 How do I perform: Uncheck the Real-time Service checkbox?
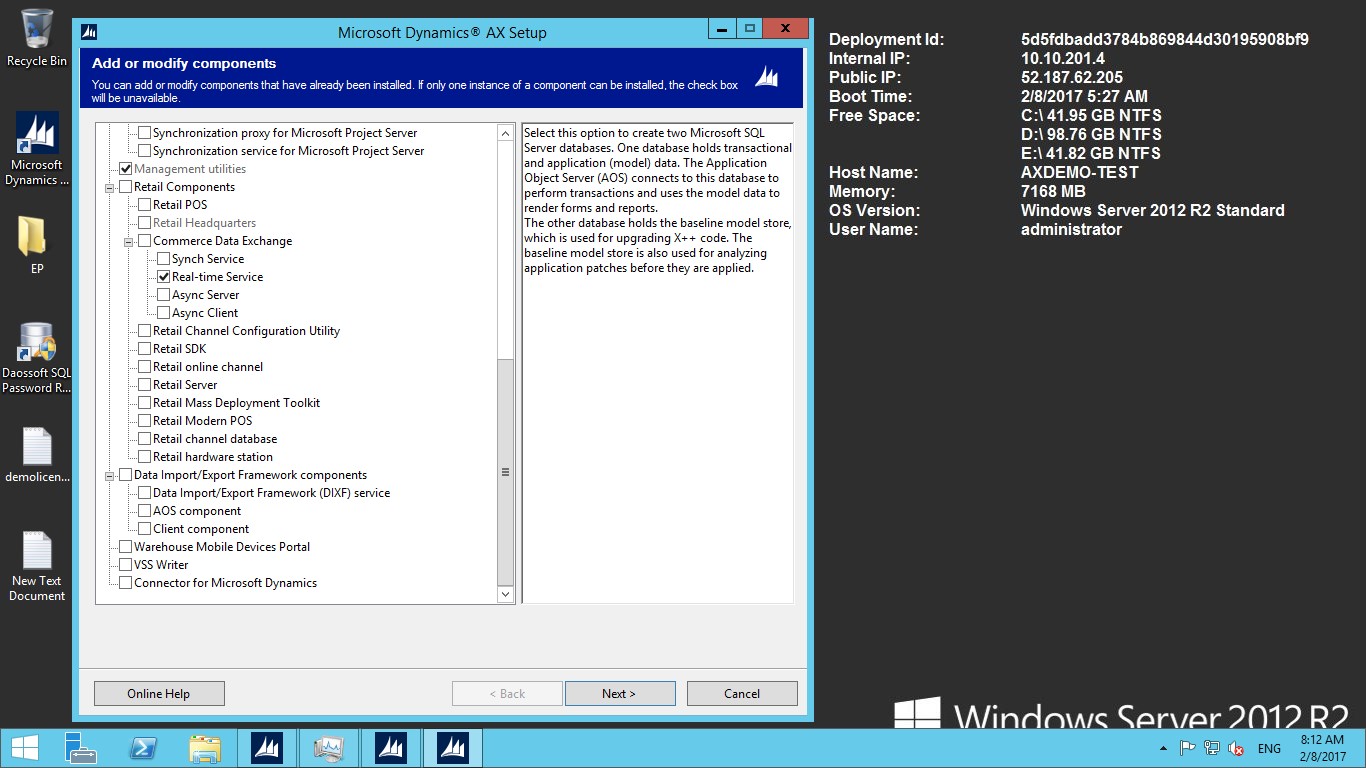(164, 277)
